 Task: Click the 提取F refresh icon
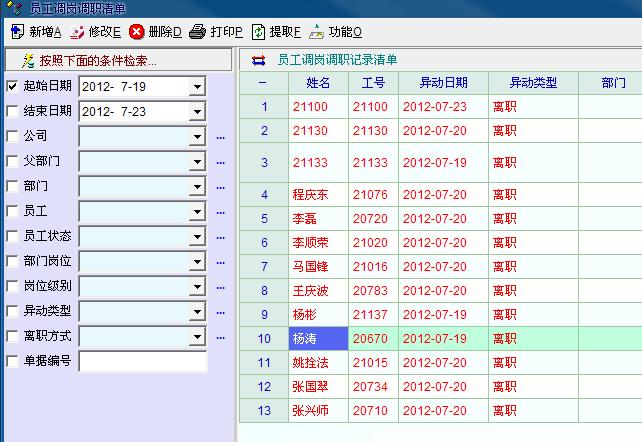(259, 31)
